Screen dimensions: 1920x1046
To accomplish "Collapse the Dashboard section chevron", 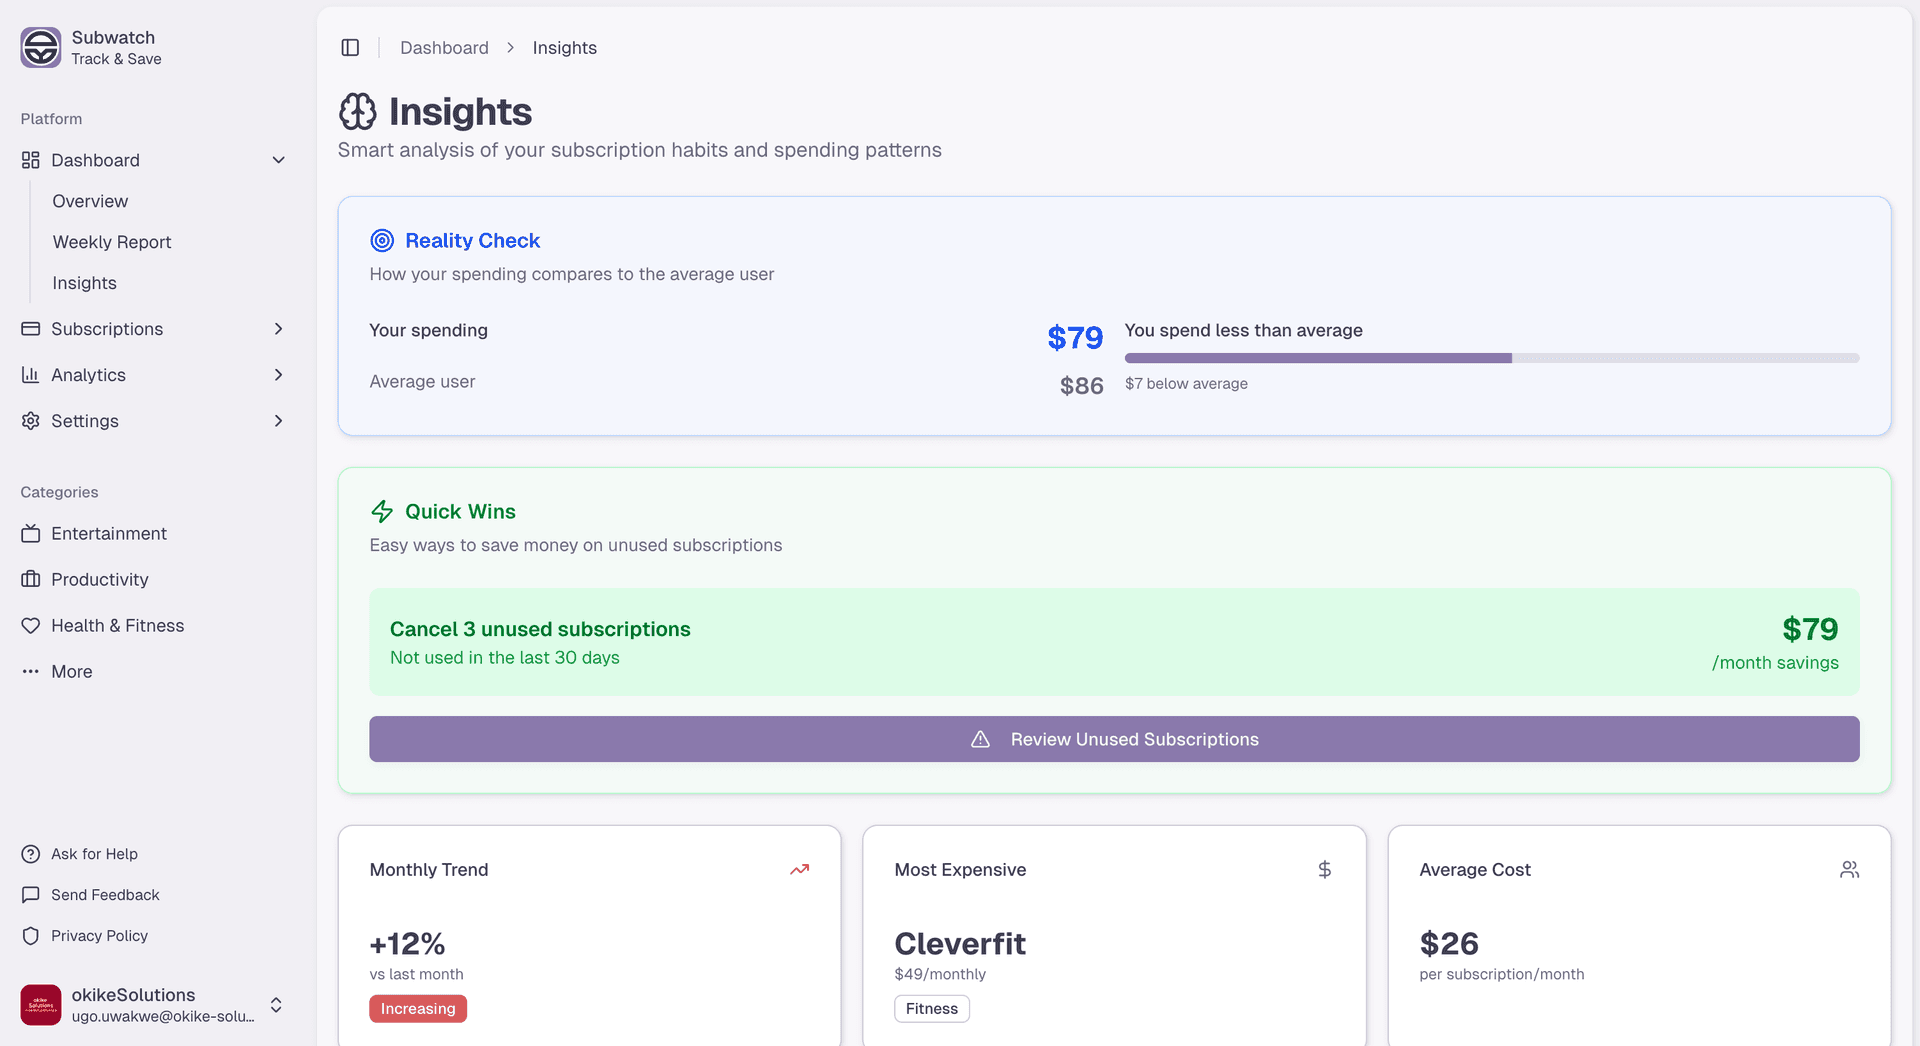I will 278,160.
